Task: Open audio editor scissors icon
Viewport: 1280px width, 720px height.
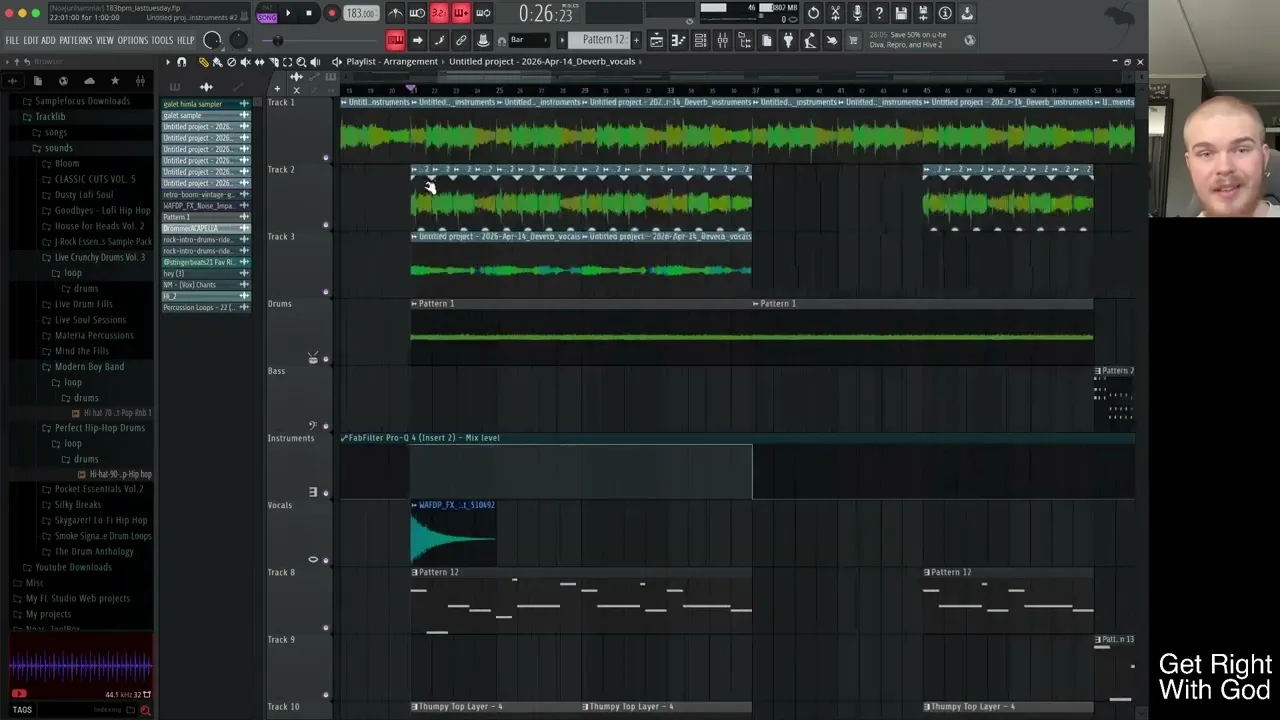Action: pos(835,13)
